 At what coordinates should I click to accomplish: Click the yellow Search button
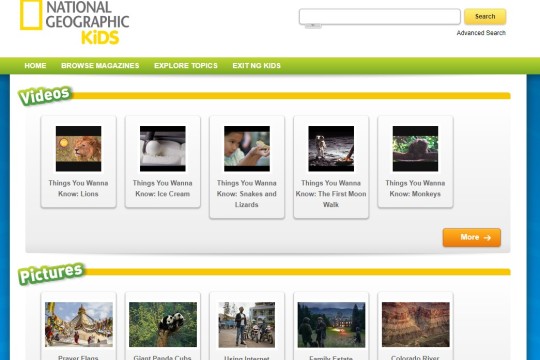click(485, 17)
